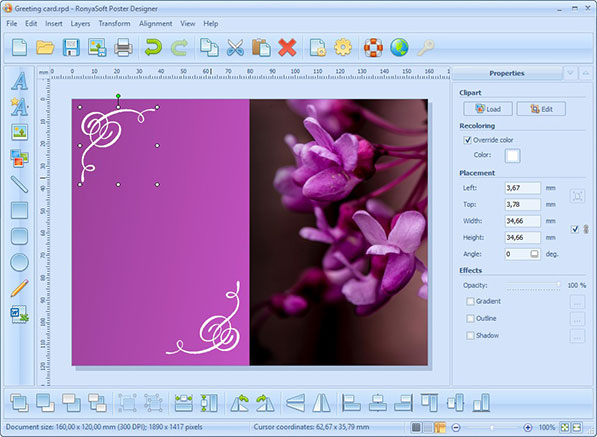This screenshot has height=437, width=597.
Task: Select the Line tool
Action: pyautogui.click(x=19, y=184)
